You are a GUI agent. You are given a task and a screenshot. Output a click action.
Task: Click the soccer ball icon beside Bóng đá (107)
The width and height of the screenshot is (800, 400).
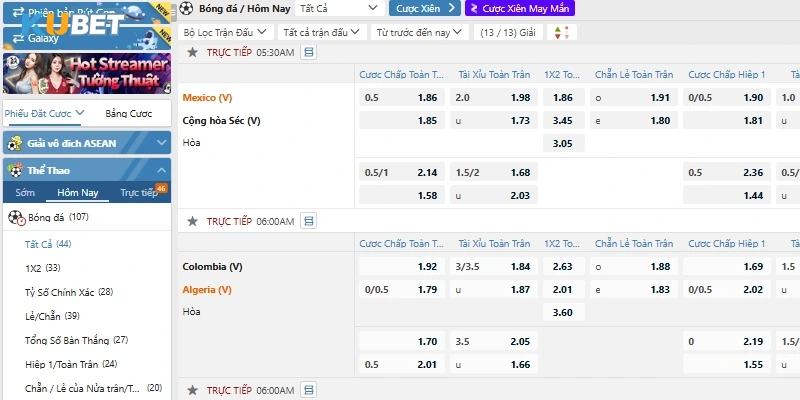tap(16, 217)
